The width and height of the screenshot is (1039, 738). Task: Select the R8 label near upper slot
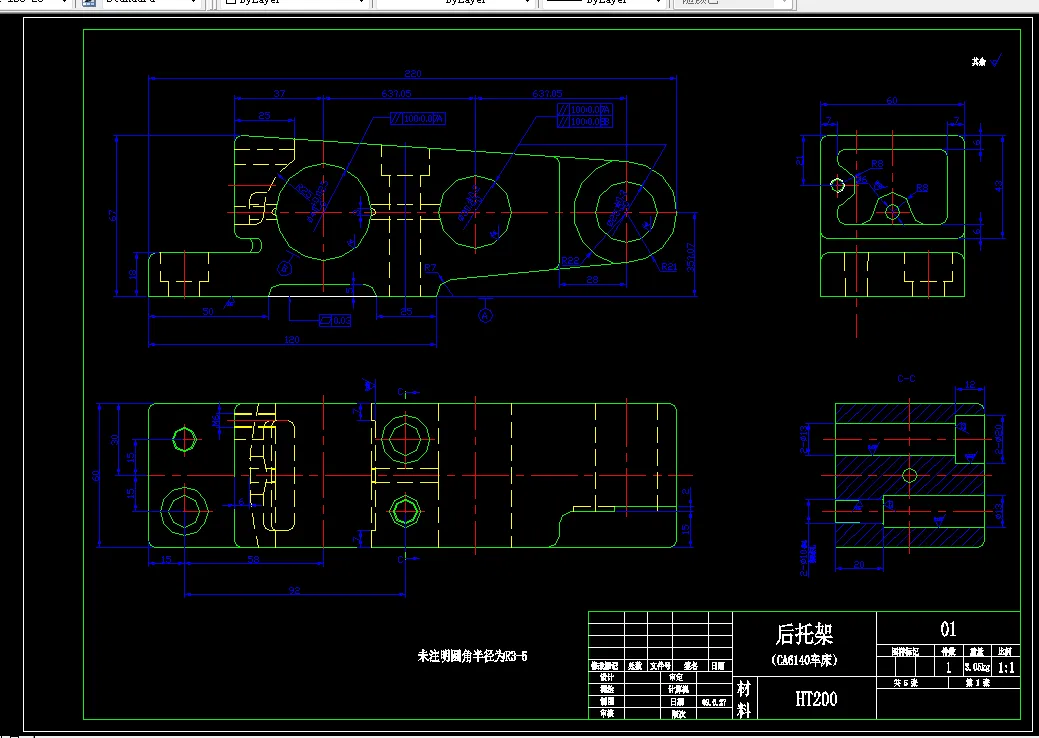[877, 164]
